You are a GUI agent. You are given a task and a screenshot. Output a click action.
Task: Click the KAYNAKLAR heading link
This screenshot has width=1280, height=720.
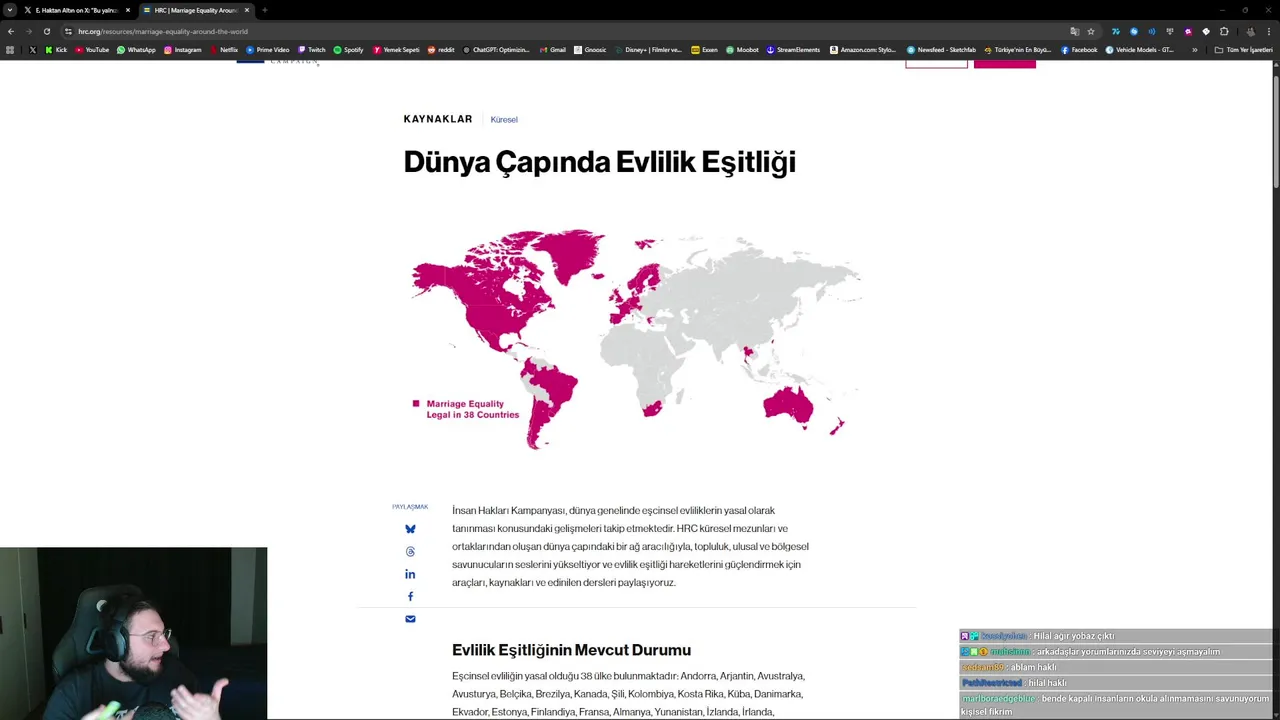tap(438, 119)
